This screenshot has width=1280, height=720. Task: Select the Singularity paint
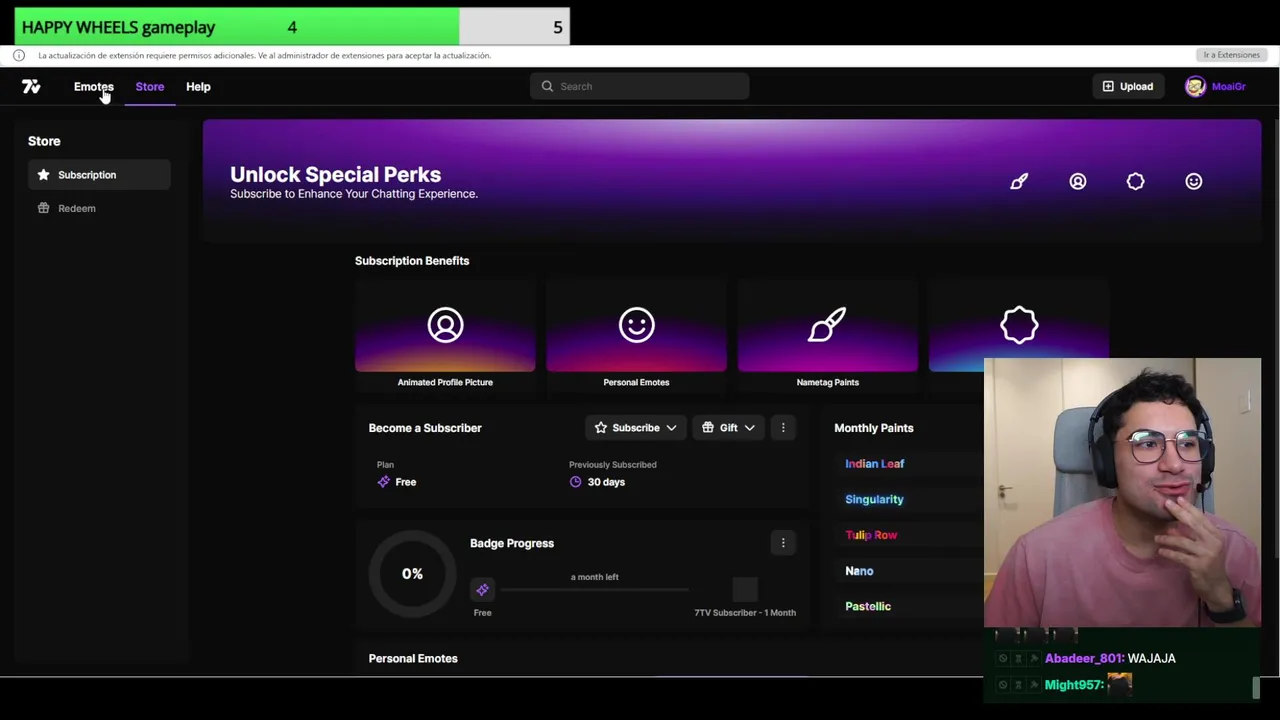click(874, 499)
